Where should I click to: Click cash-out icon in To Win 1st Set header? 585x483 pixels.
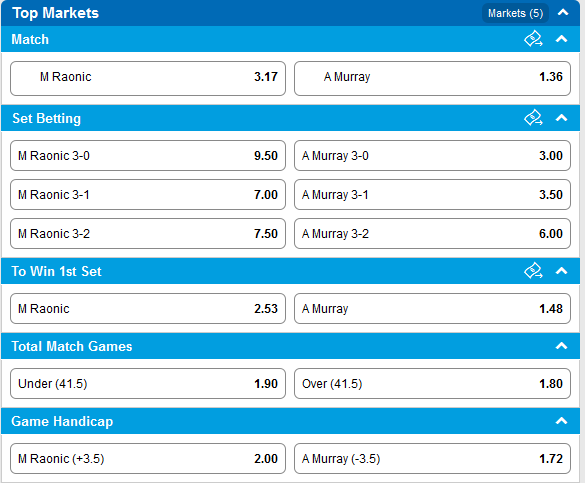pos(533,271)
